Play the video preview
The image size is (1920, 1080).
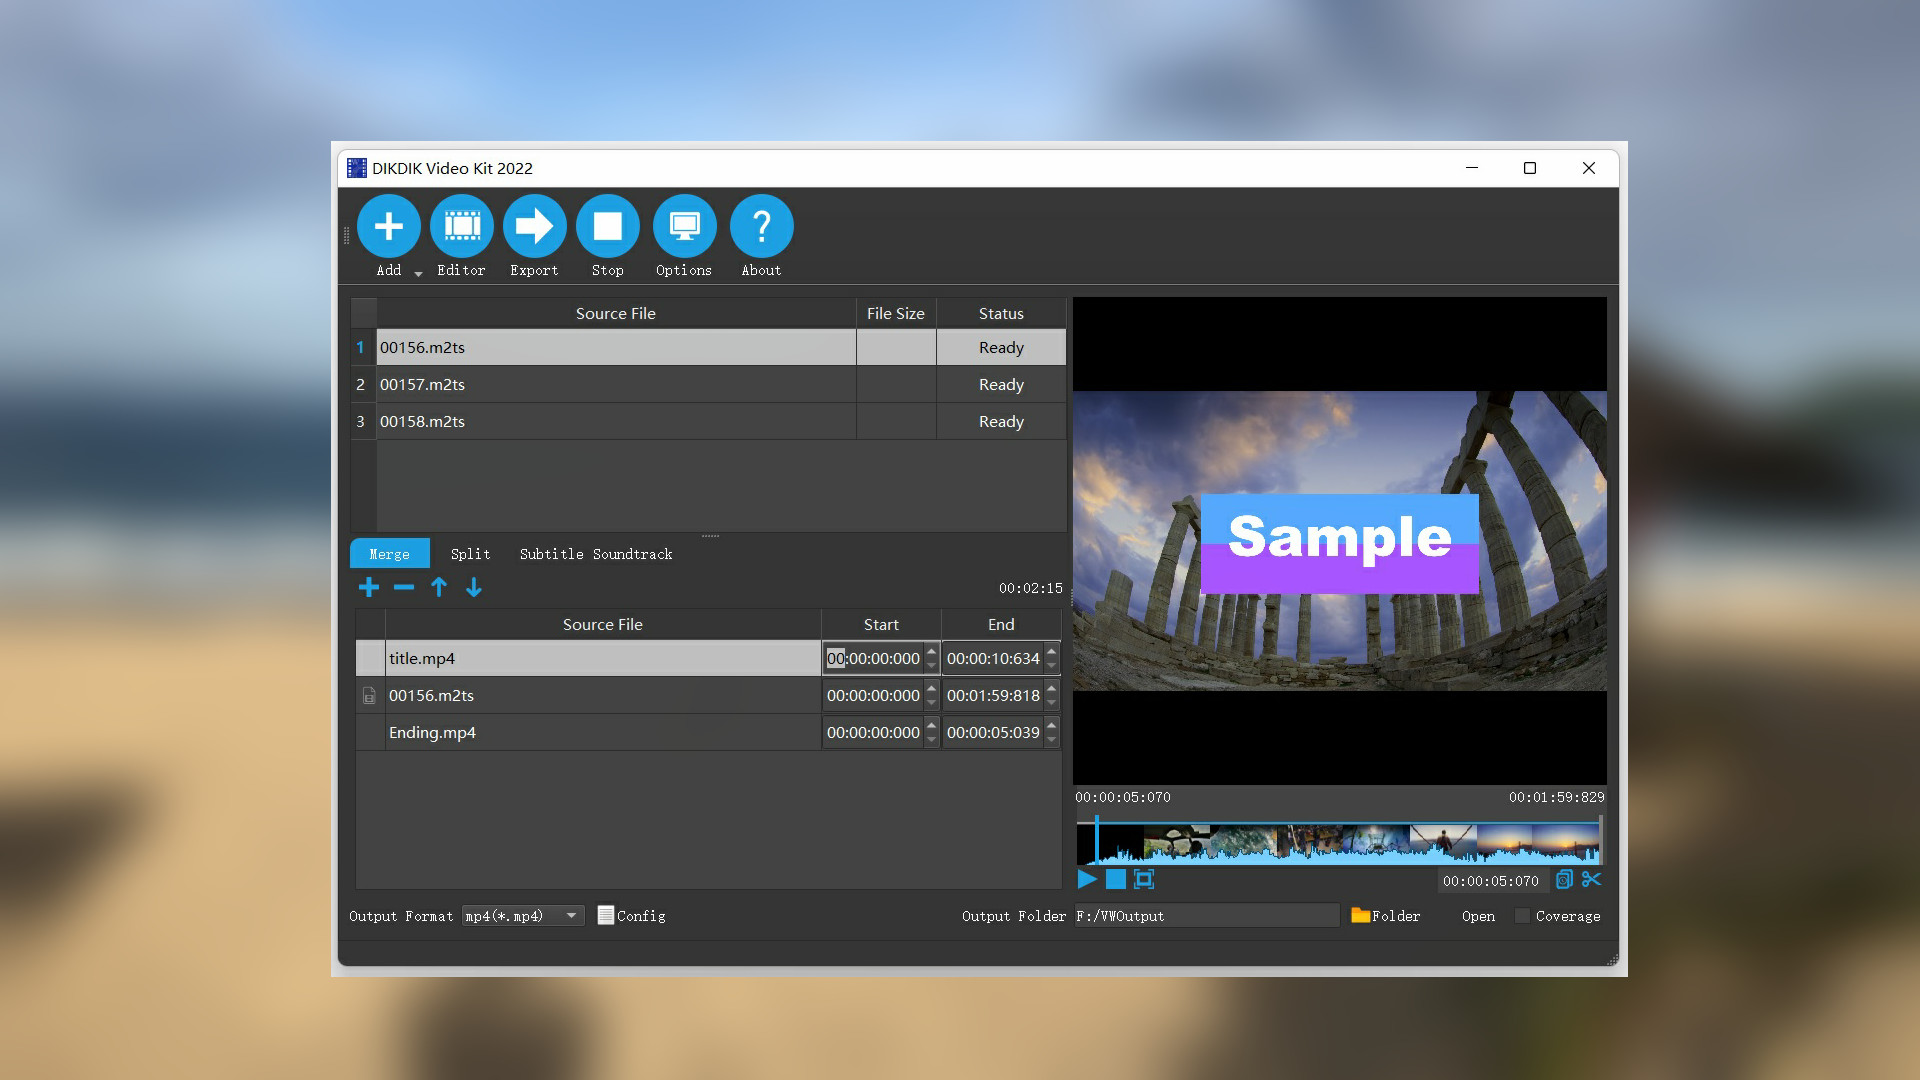click(1087, 880)
